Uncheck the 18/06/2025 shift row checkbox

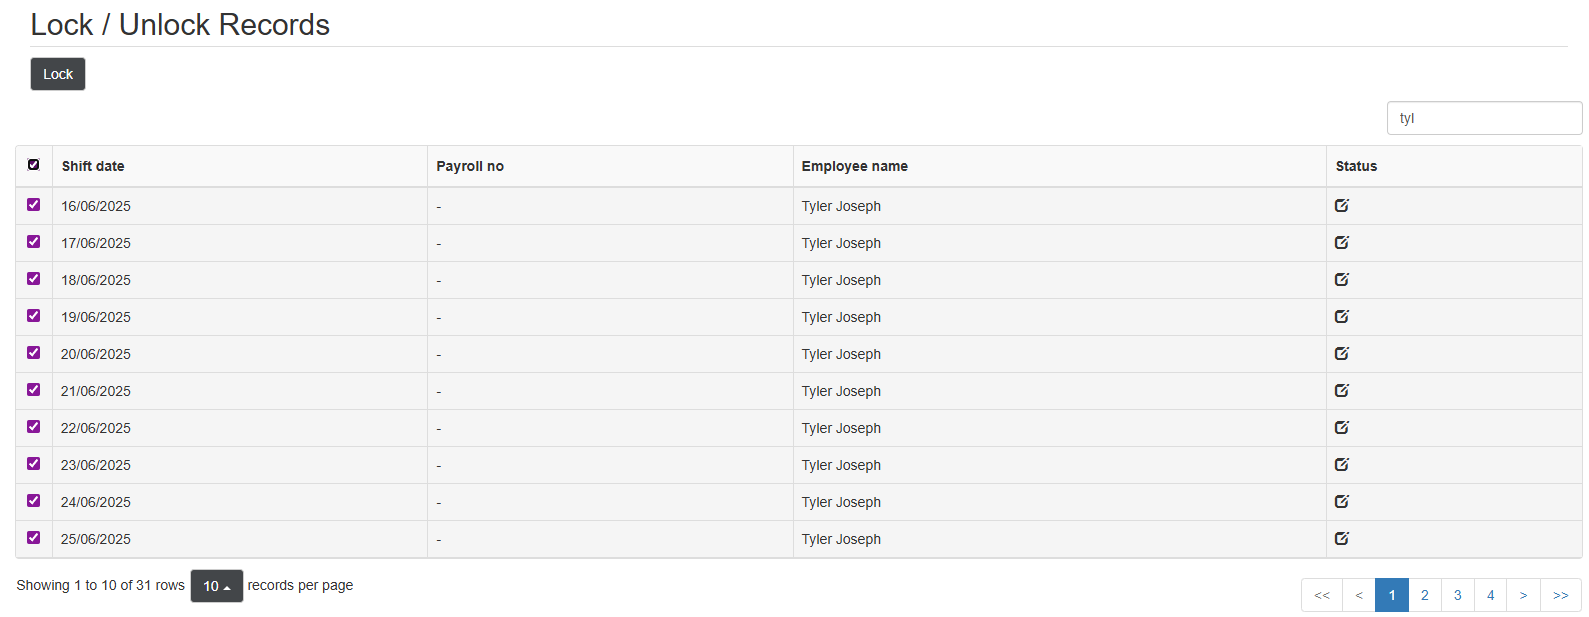[x=34, y=279]
